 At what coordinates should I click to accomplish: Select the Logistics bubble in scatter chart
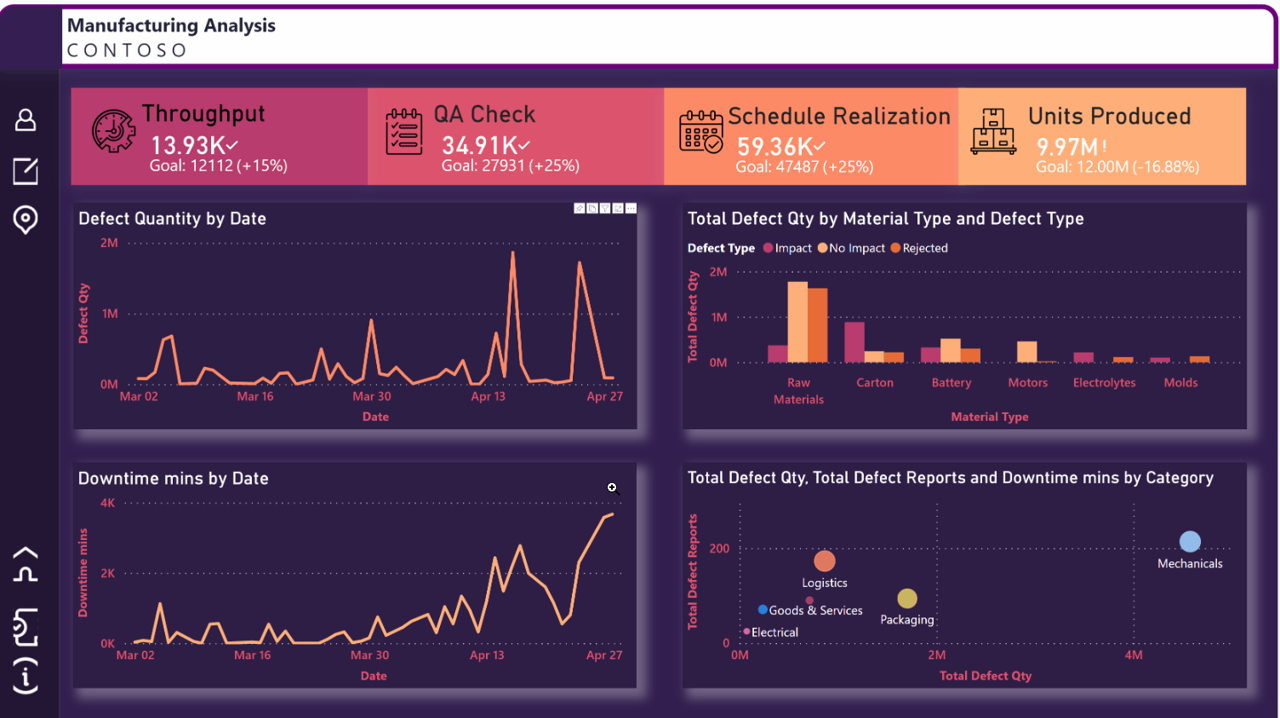(824, 561)
